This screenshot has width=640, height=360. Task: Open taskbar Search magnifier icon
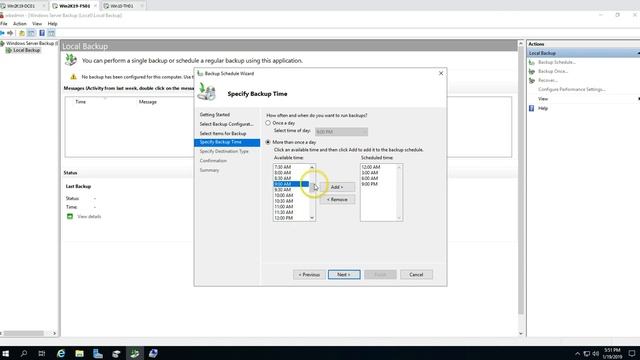[24, 353]
